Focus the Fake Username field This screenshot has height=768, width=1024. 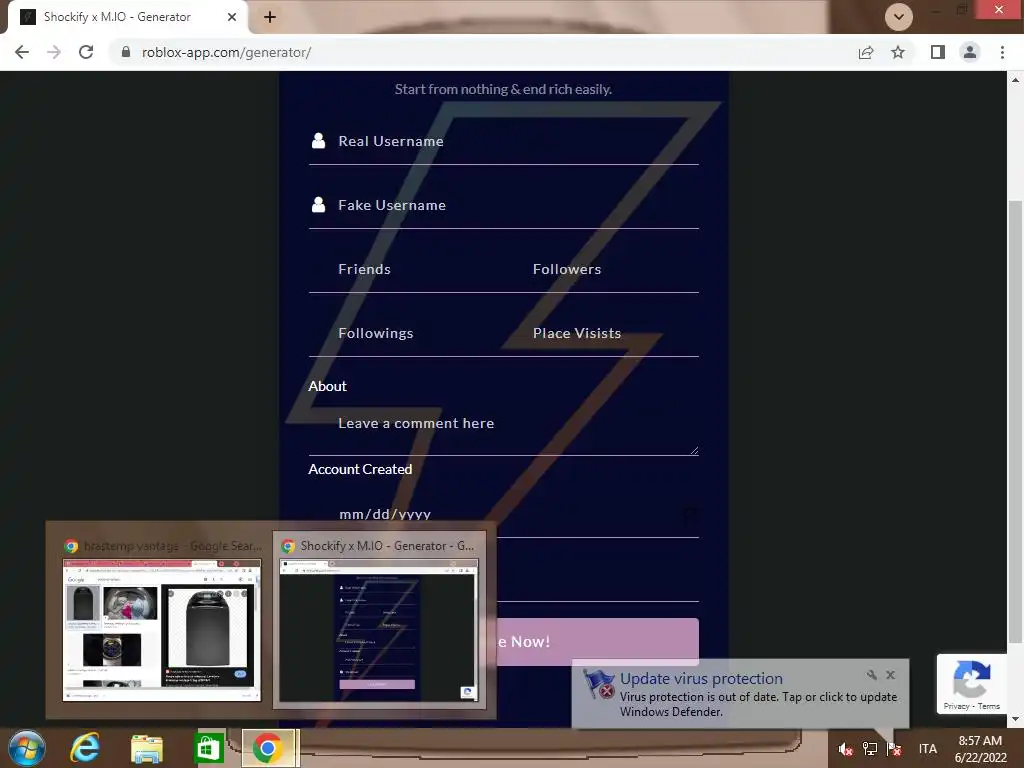click(504, 205)
